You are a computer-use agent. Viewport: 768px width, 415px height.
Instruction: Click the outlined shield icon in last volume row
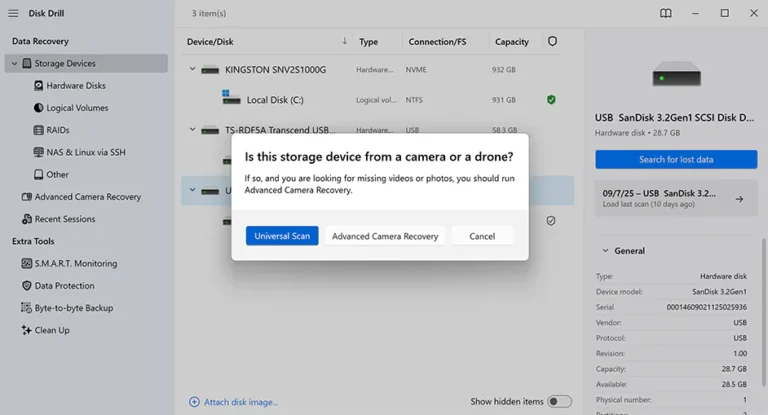[551, 221]
